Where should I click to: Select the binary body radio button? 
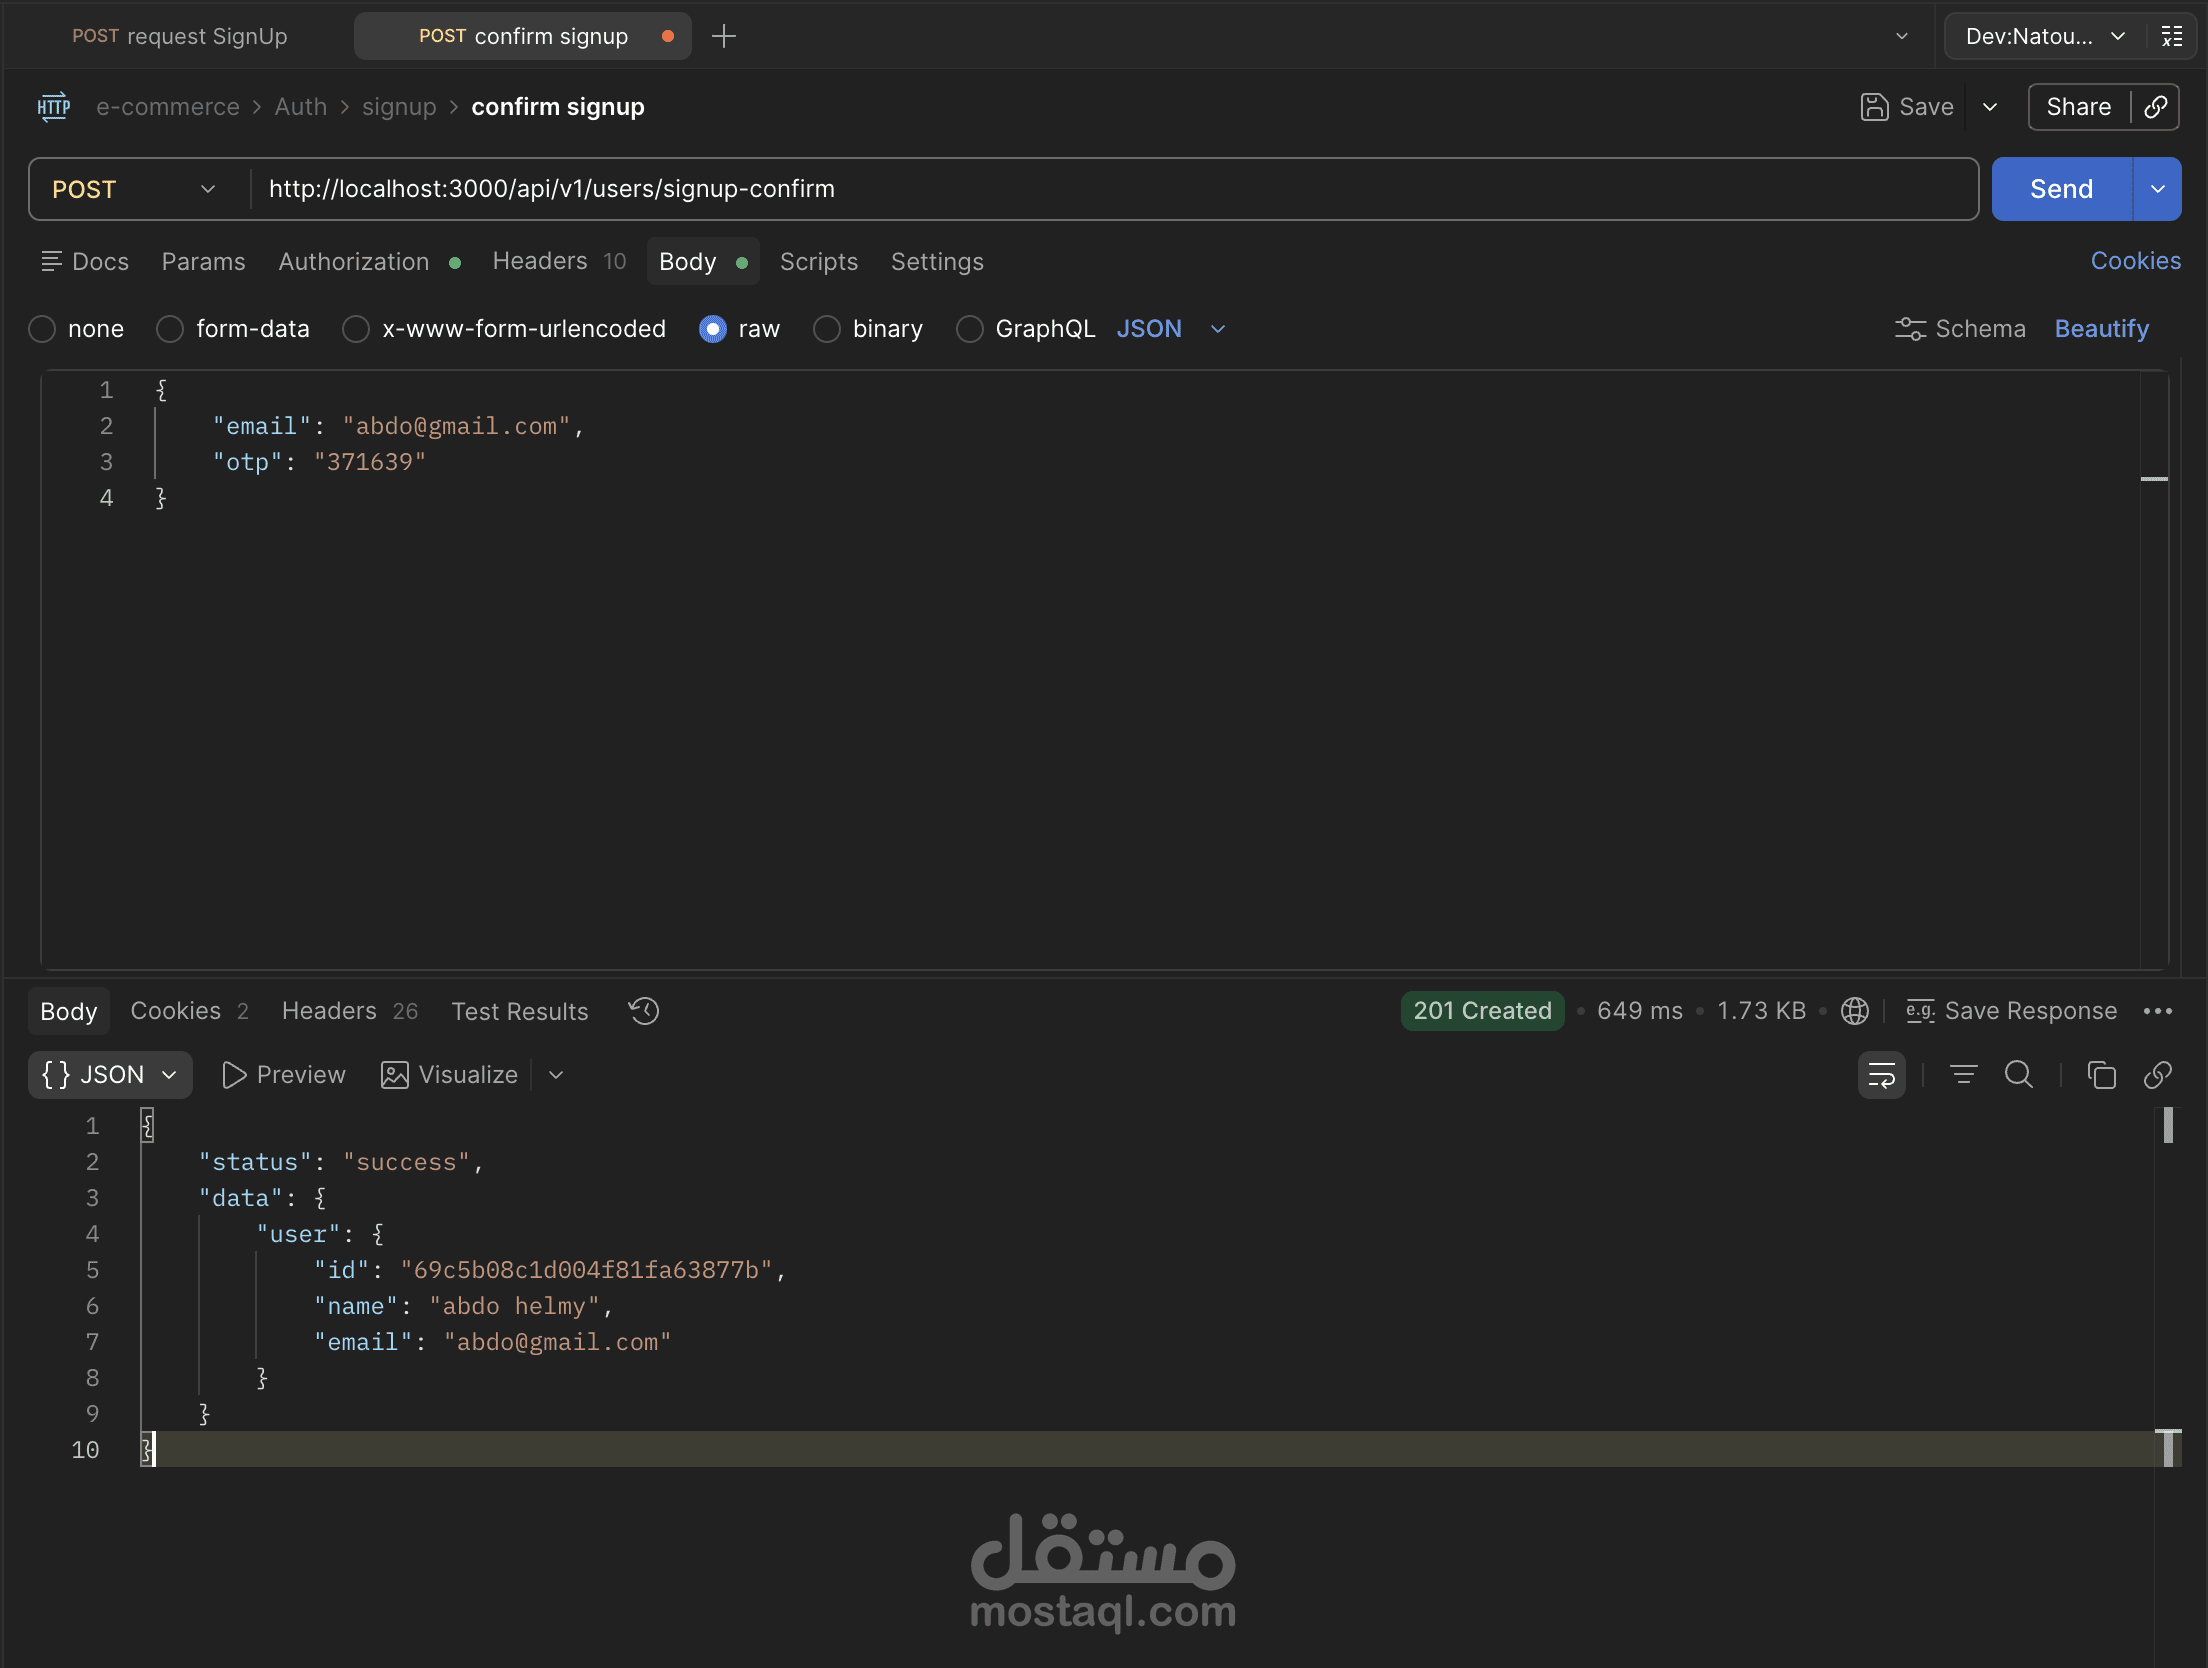coord(827,329)
